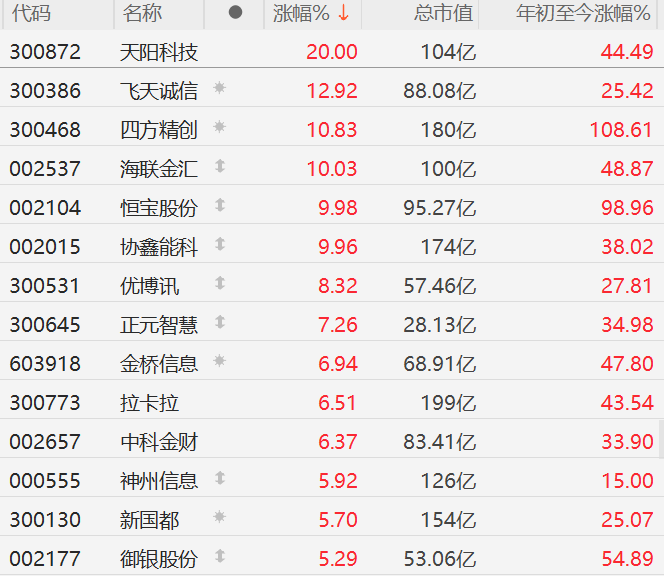This screenshot has height=576, width=664.
Task: Select stock code 002015
Action: 45,247
